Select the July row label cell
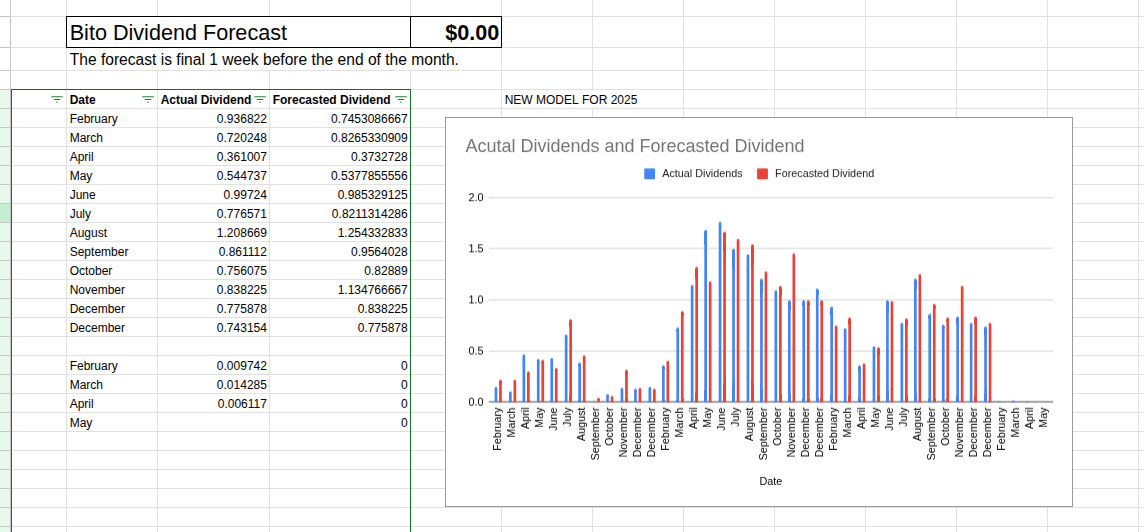Viewport: 1144px width, 532px height. pos(112,214)
